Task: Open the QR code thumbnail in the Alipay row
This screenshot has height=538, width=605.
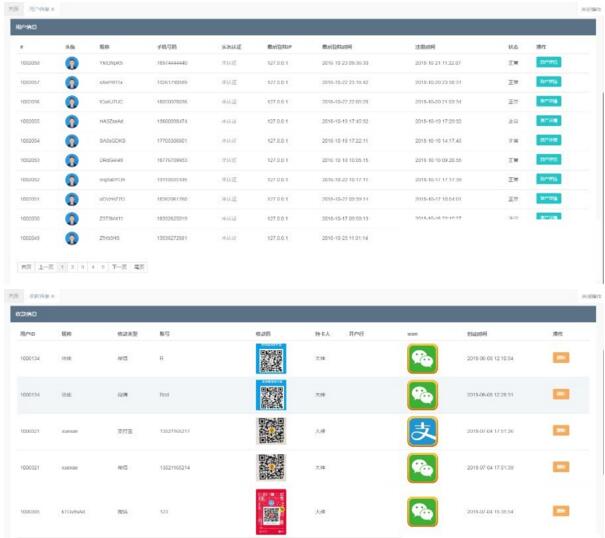Action: pos(272,432)
